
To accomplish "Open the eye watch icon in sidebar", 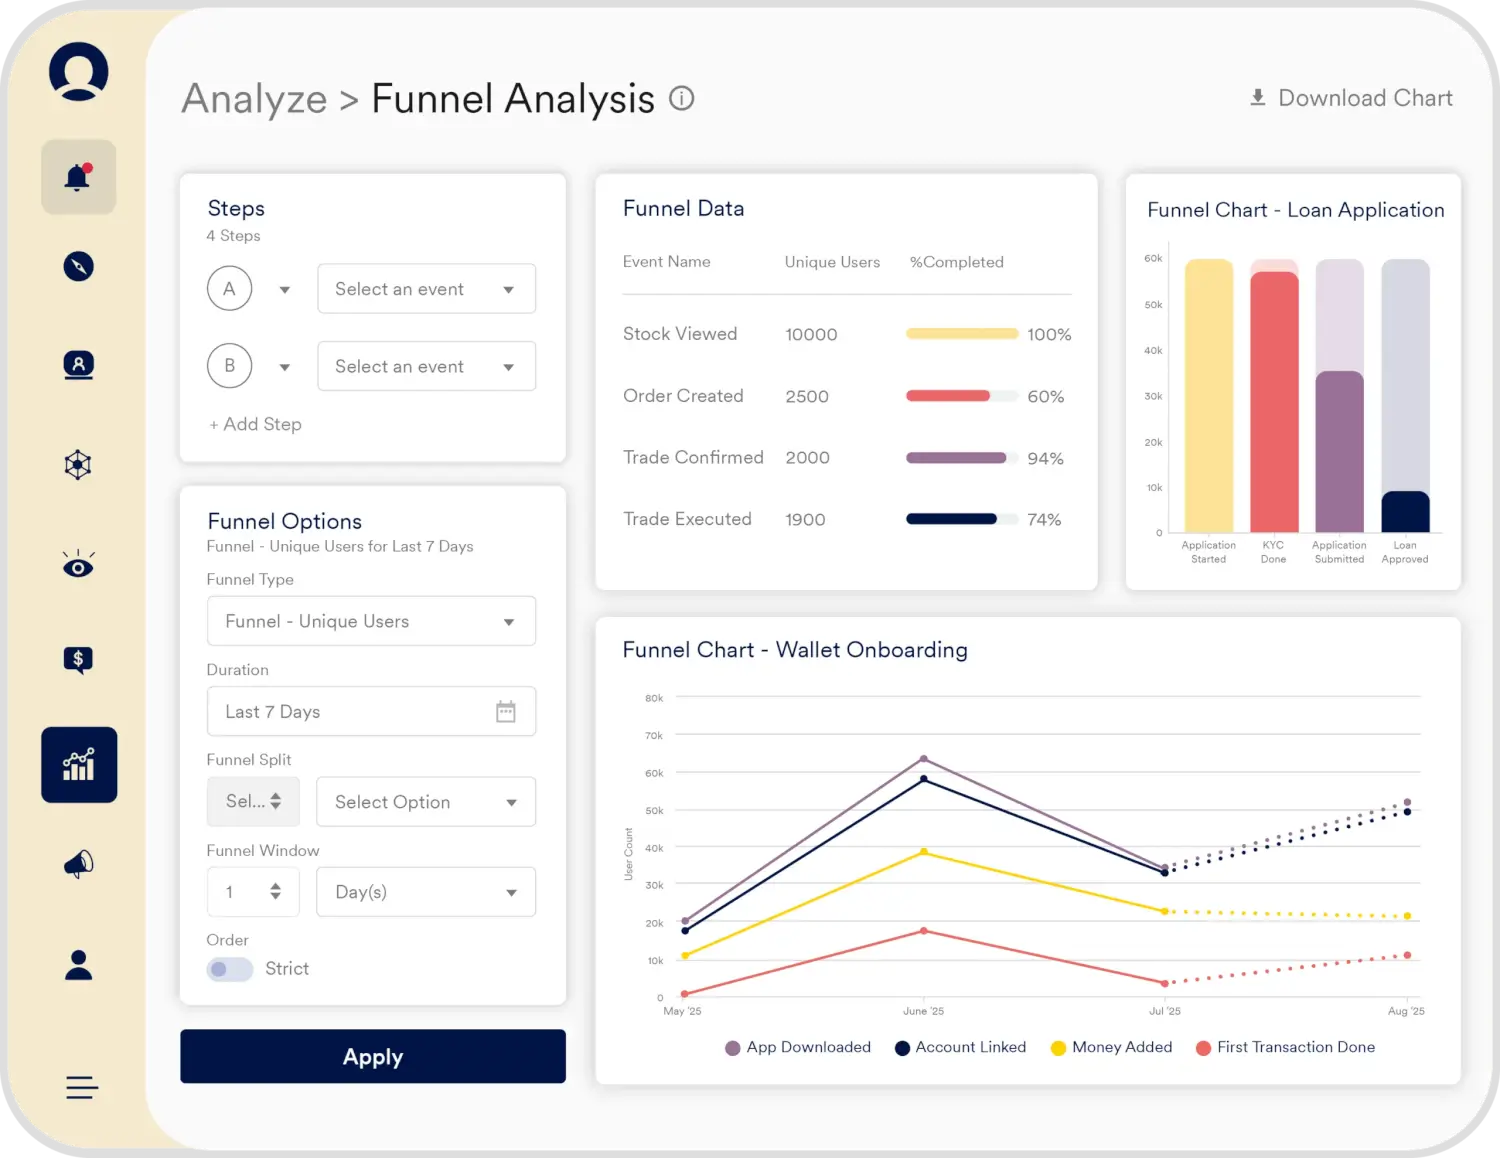I will (x=78, y=565).
